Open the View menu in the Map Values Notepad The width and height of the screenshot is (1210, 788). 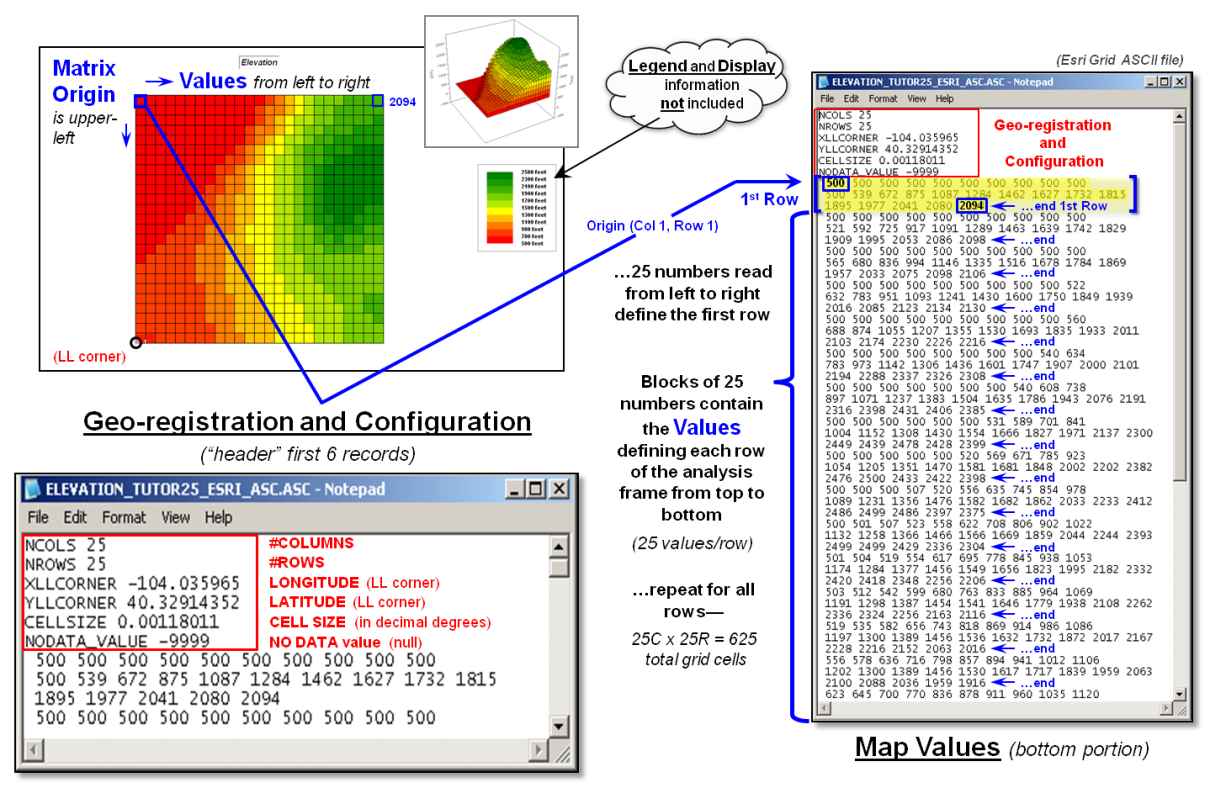point(917,99)
